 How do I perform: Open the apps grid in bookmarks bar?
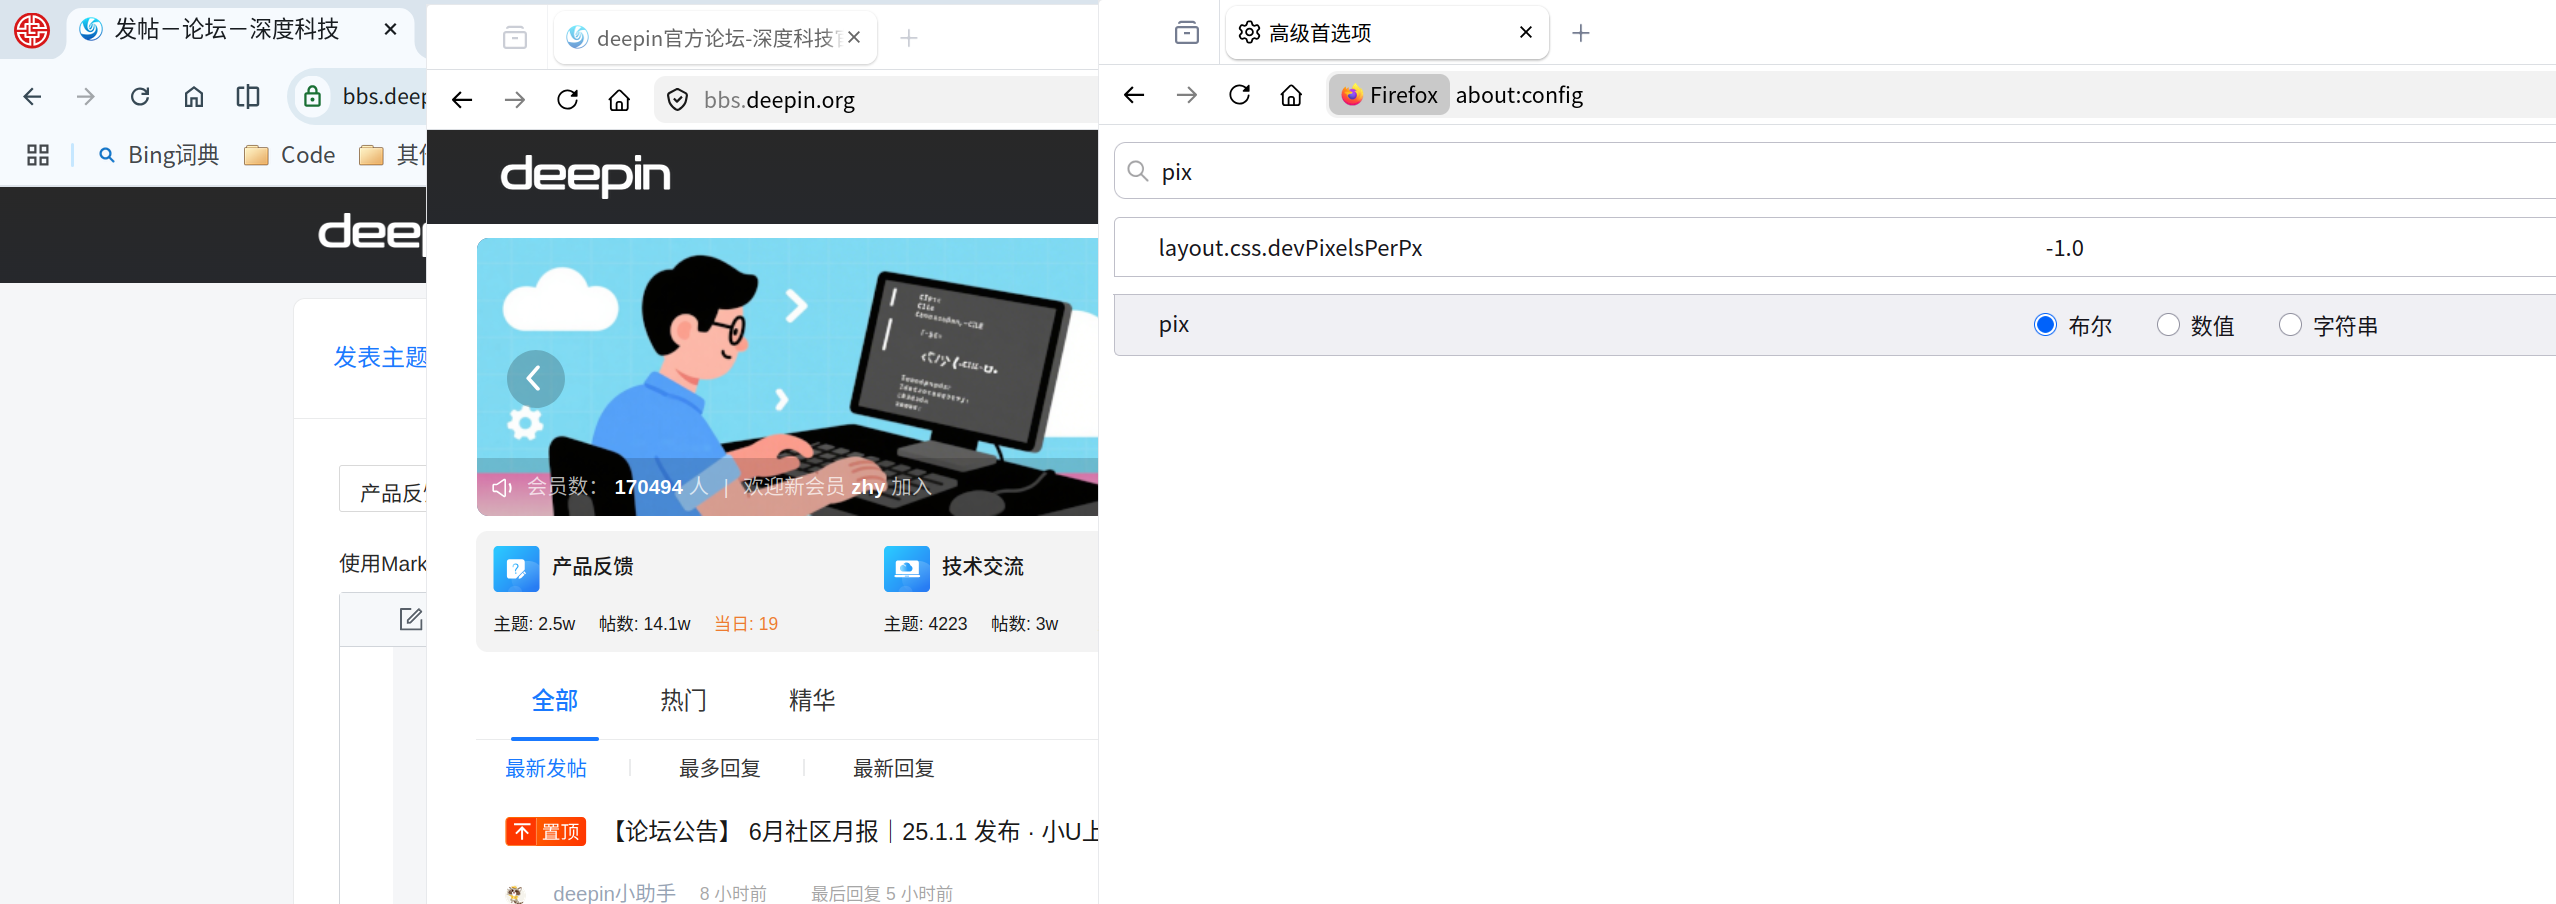(x=38, y=155)
